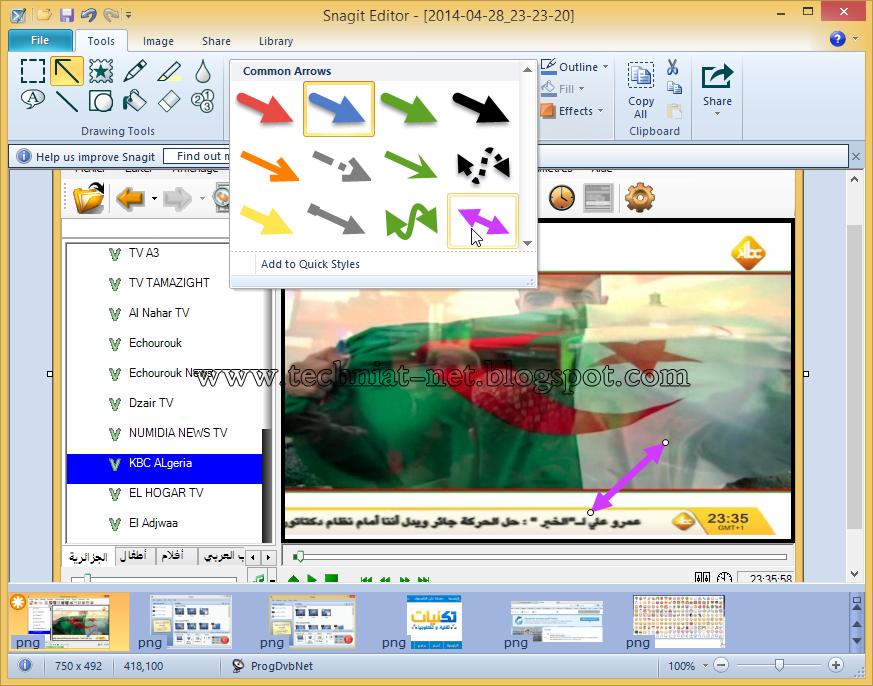Switch to the Tools tab
Viewport: 873px width, 686px height.
click(101, 41)
